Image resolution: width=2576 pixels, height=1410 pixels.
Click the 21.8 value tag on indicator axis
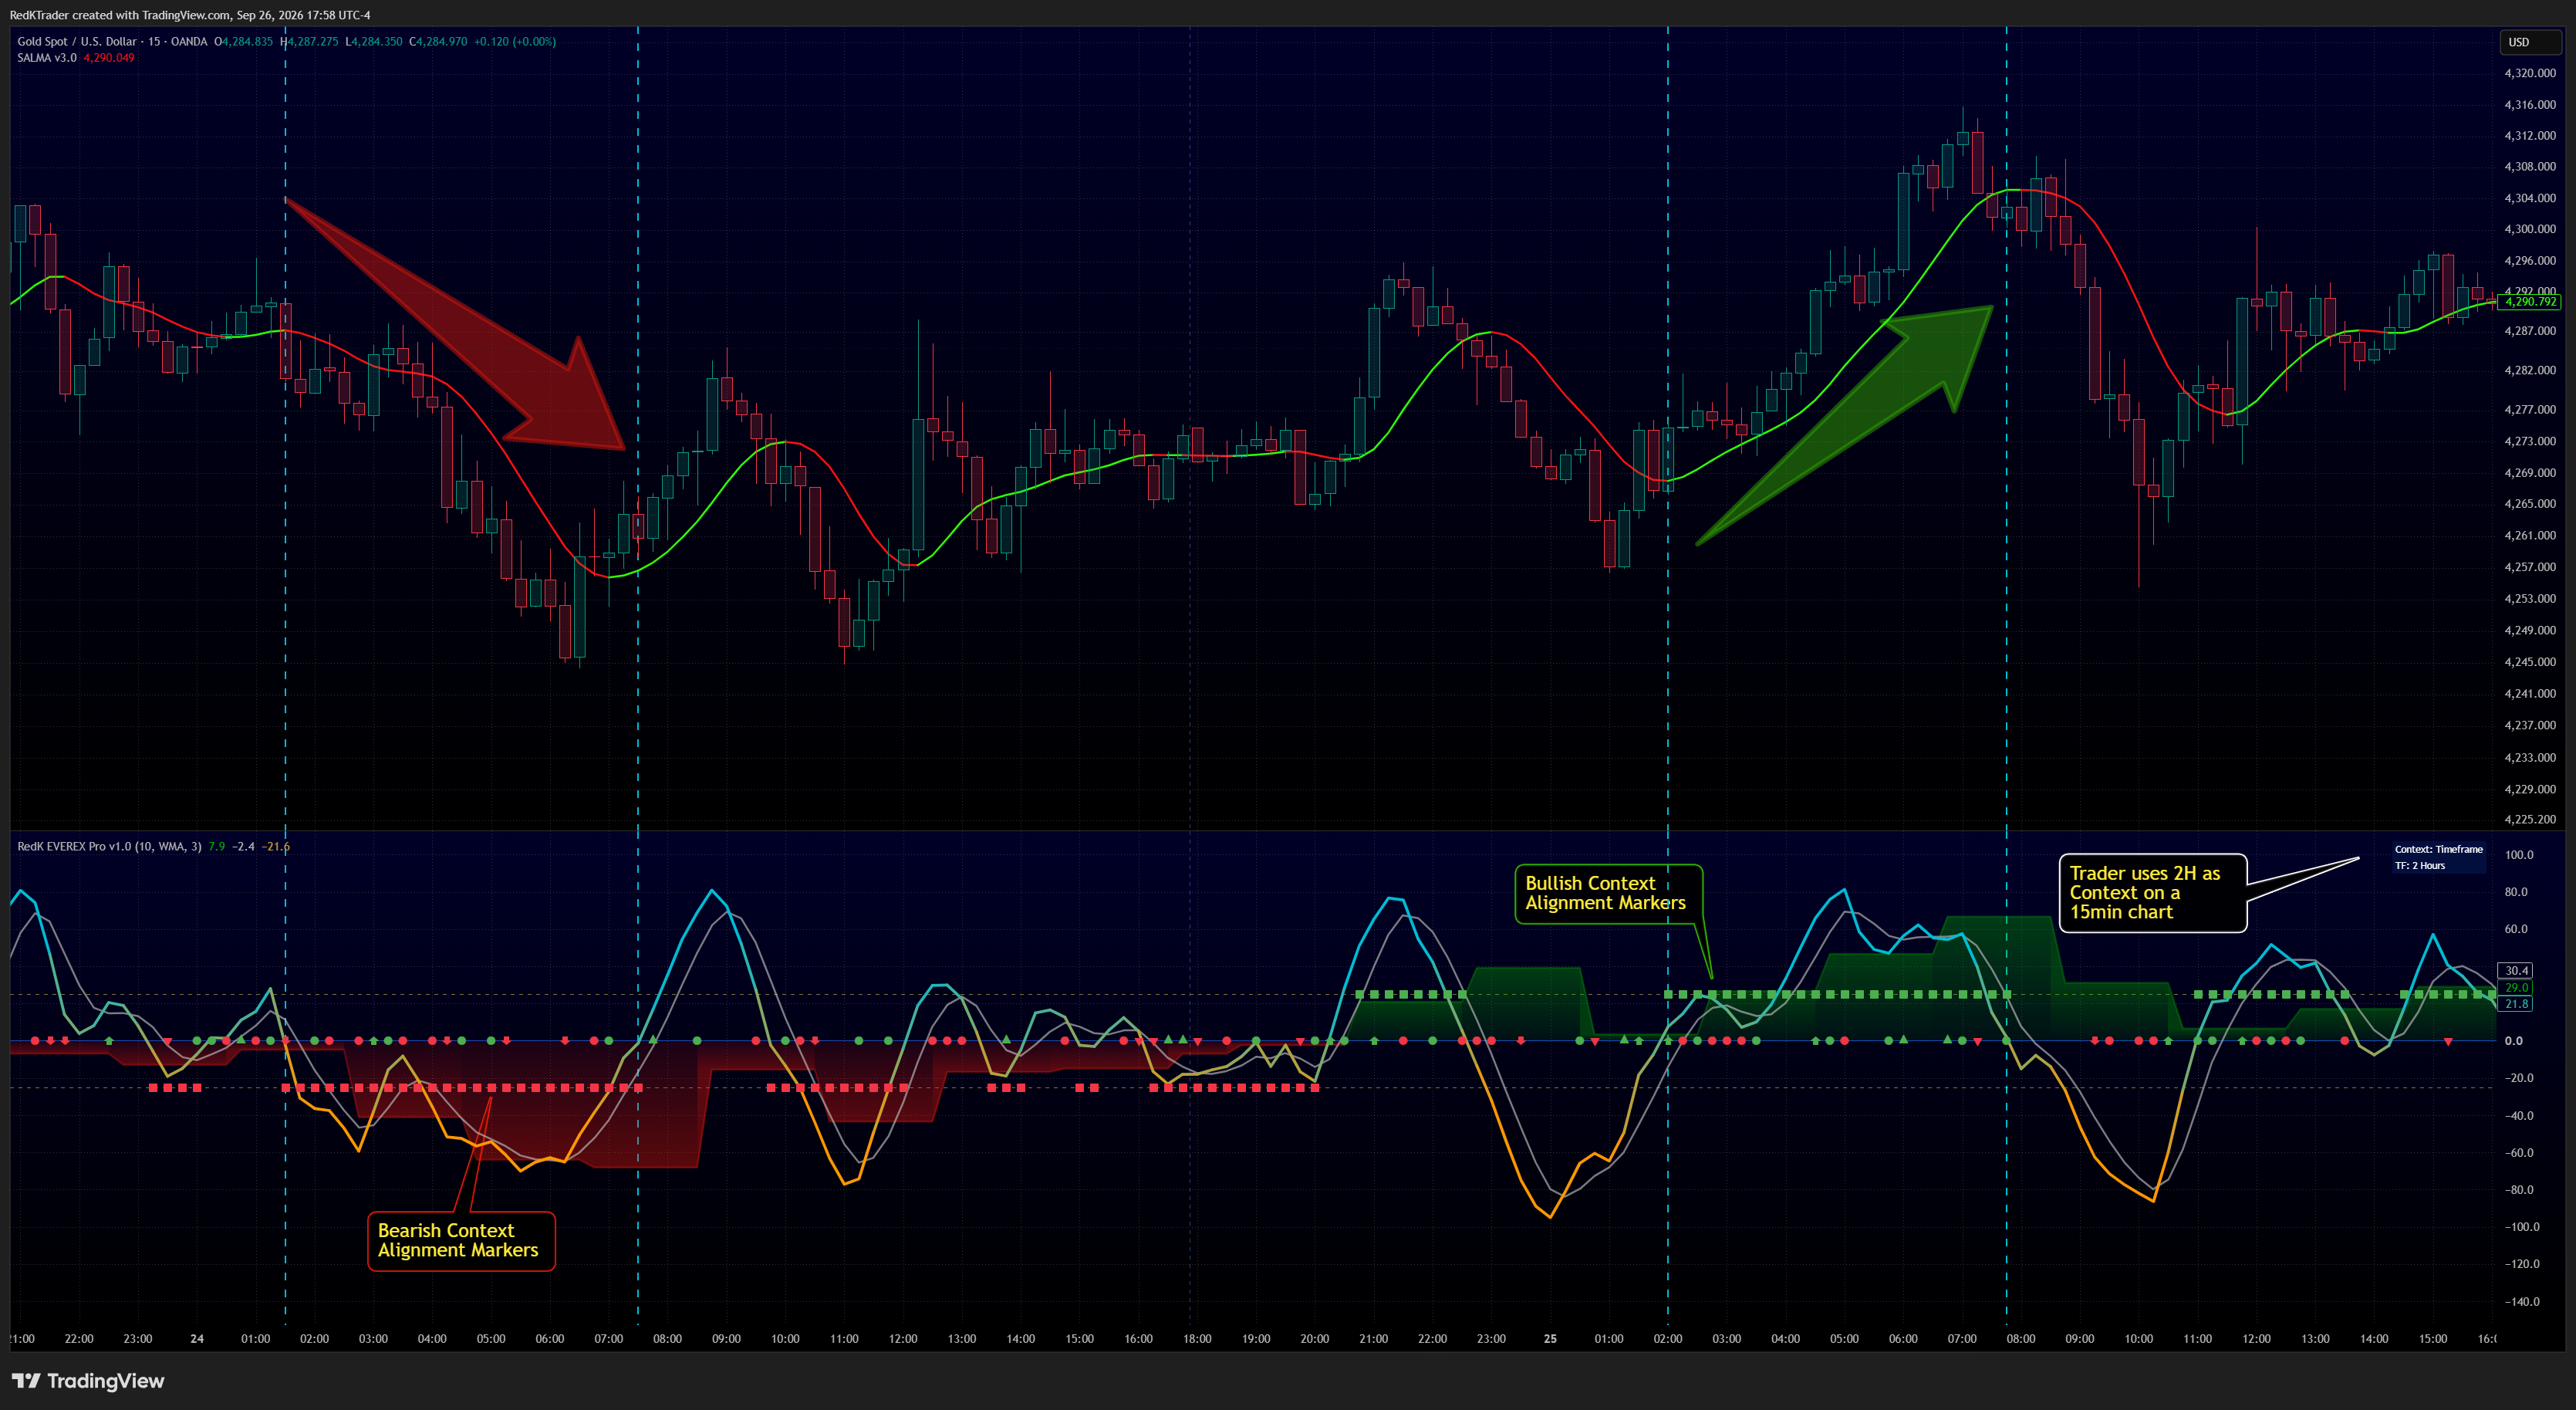[2516, 1004]
